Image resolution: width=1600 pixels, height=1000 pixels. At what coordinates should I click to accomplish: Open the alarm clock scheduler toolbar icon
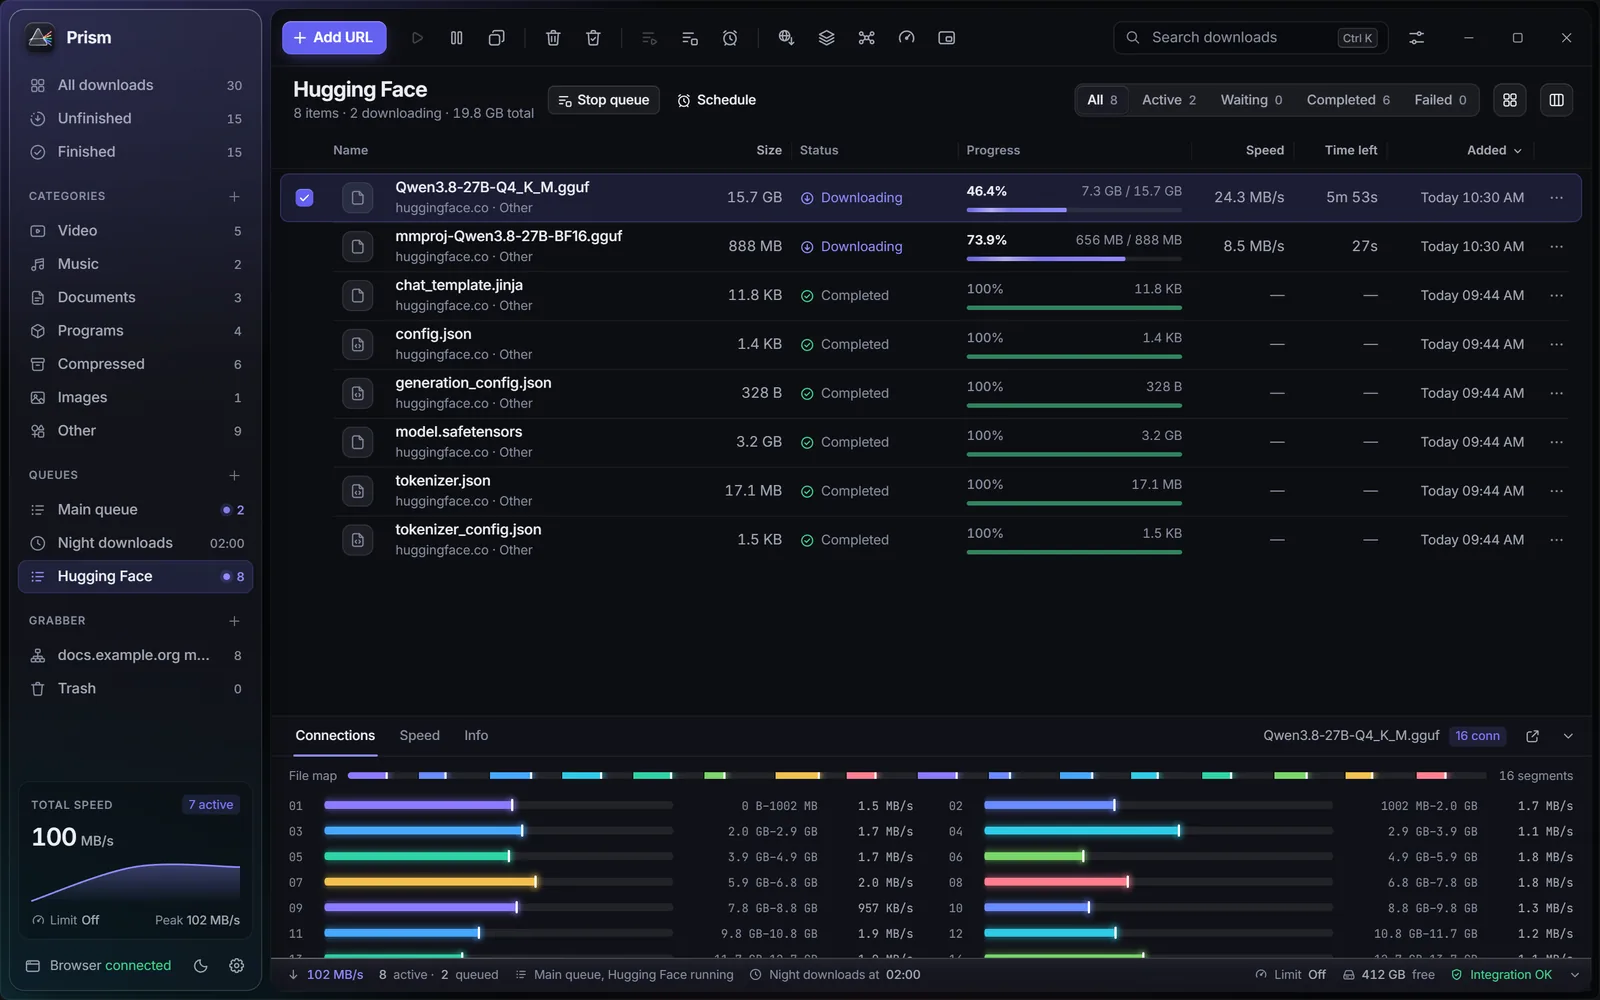730,38
